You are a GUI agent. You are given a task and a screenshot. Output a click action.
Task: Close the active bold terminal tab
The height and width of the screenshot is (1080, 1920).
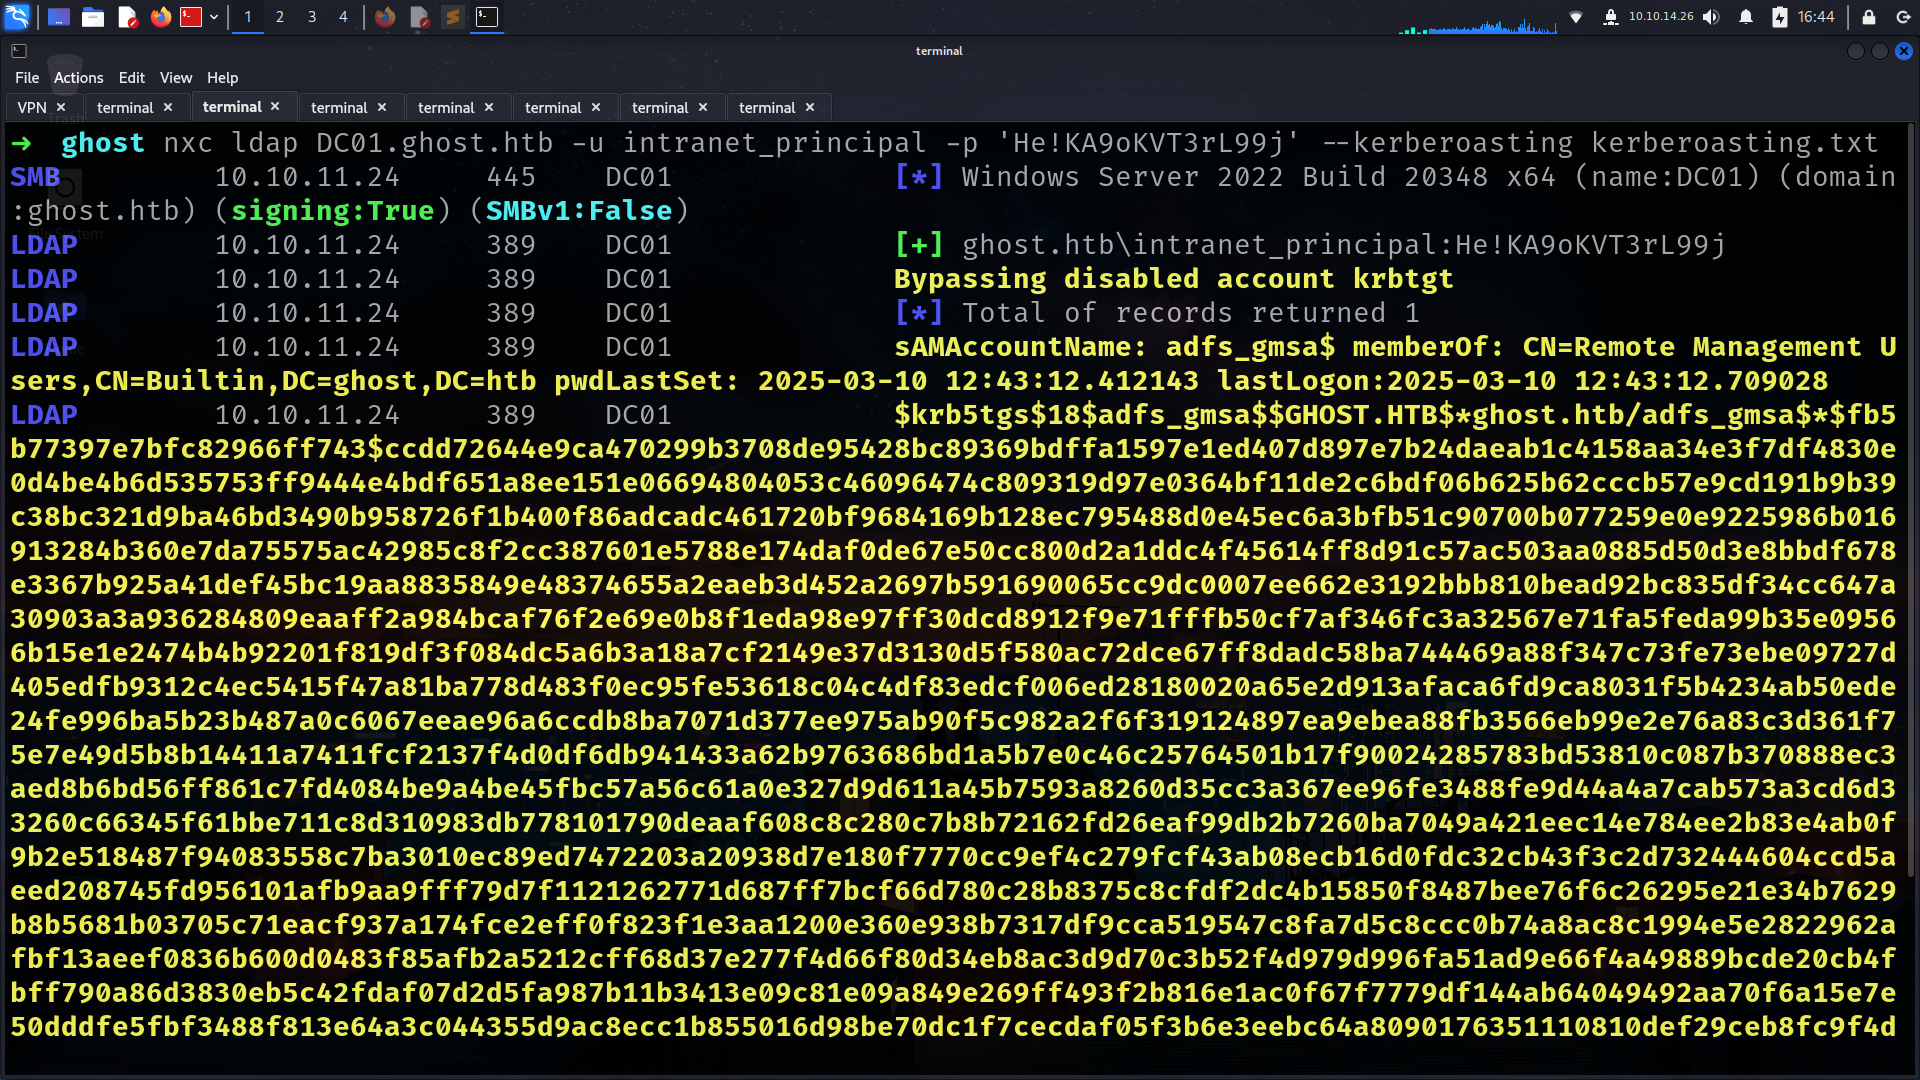click(x=275, y=106)
